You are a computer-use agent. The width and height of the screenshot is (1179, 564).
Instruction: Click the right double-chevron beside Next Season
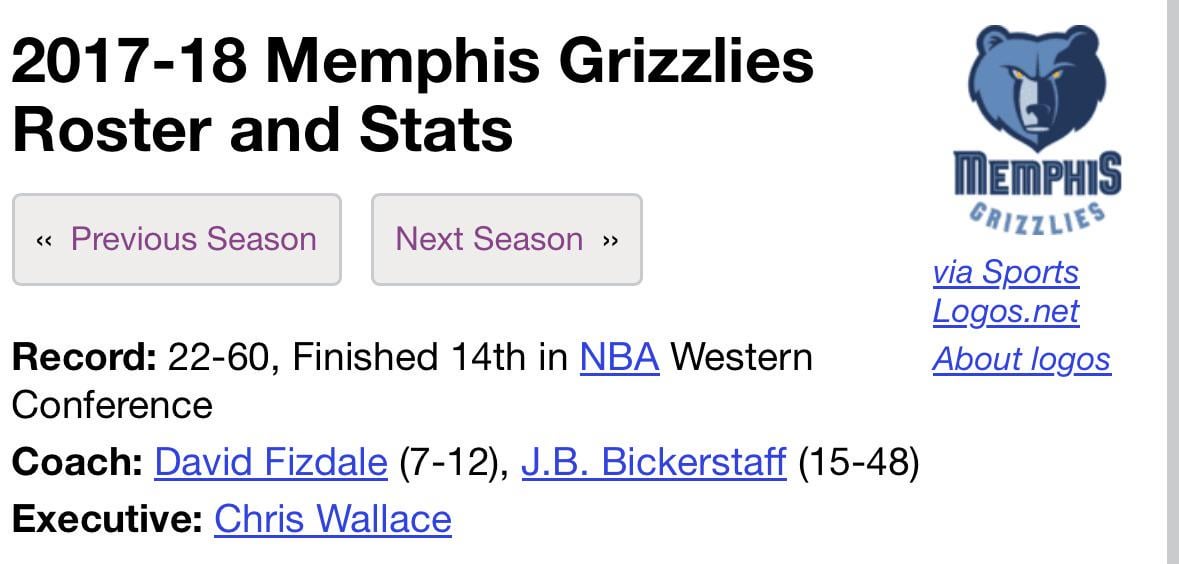tap(610, 240)
